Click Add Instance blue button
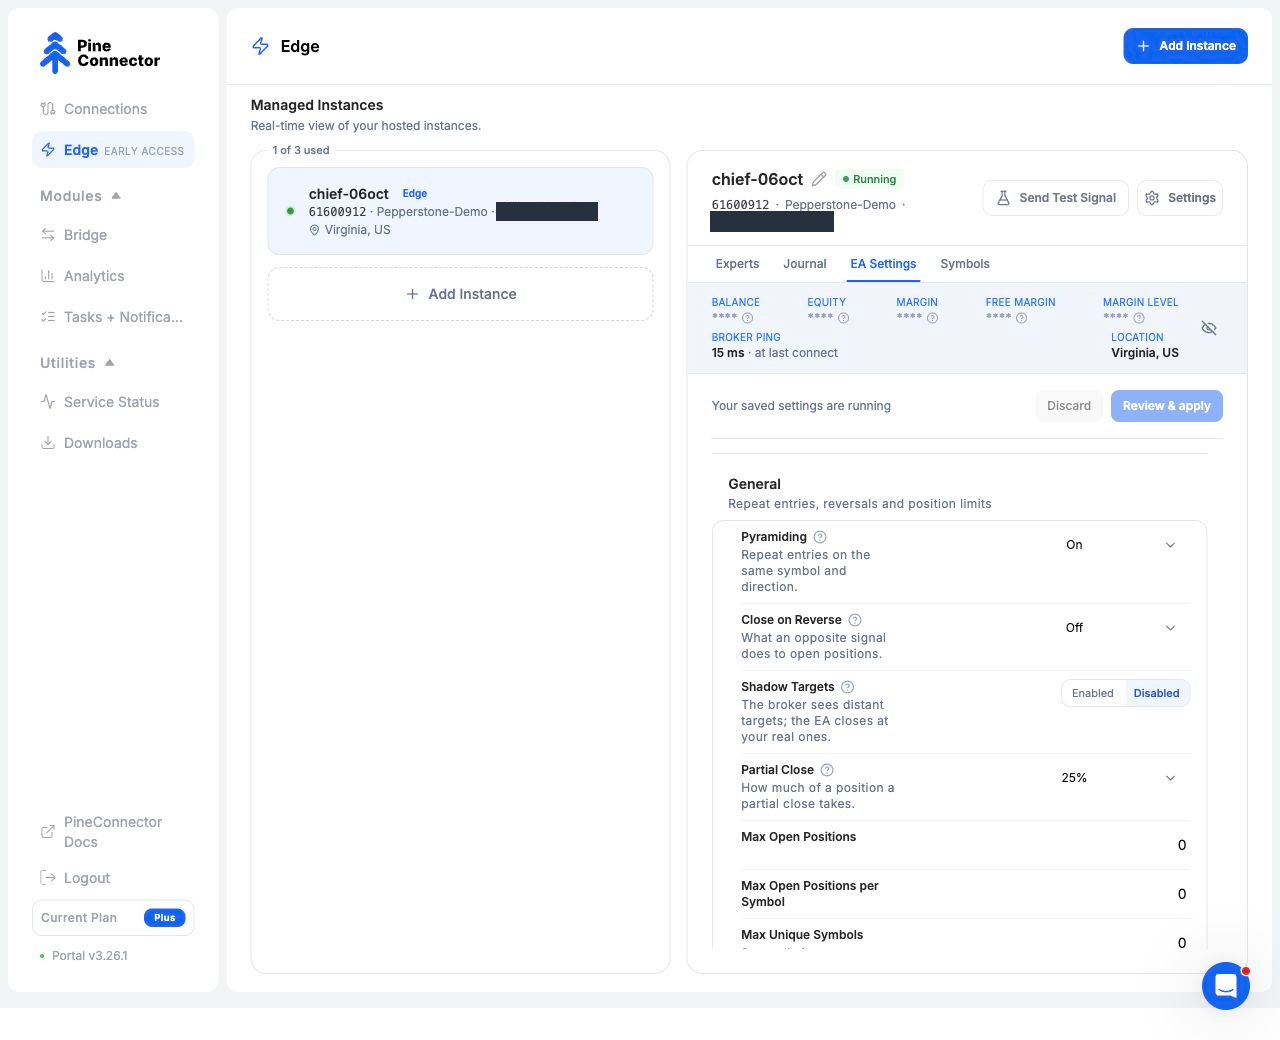This screenshot has width=1280, height=1040. click(1185, 46)
